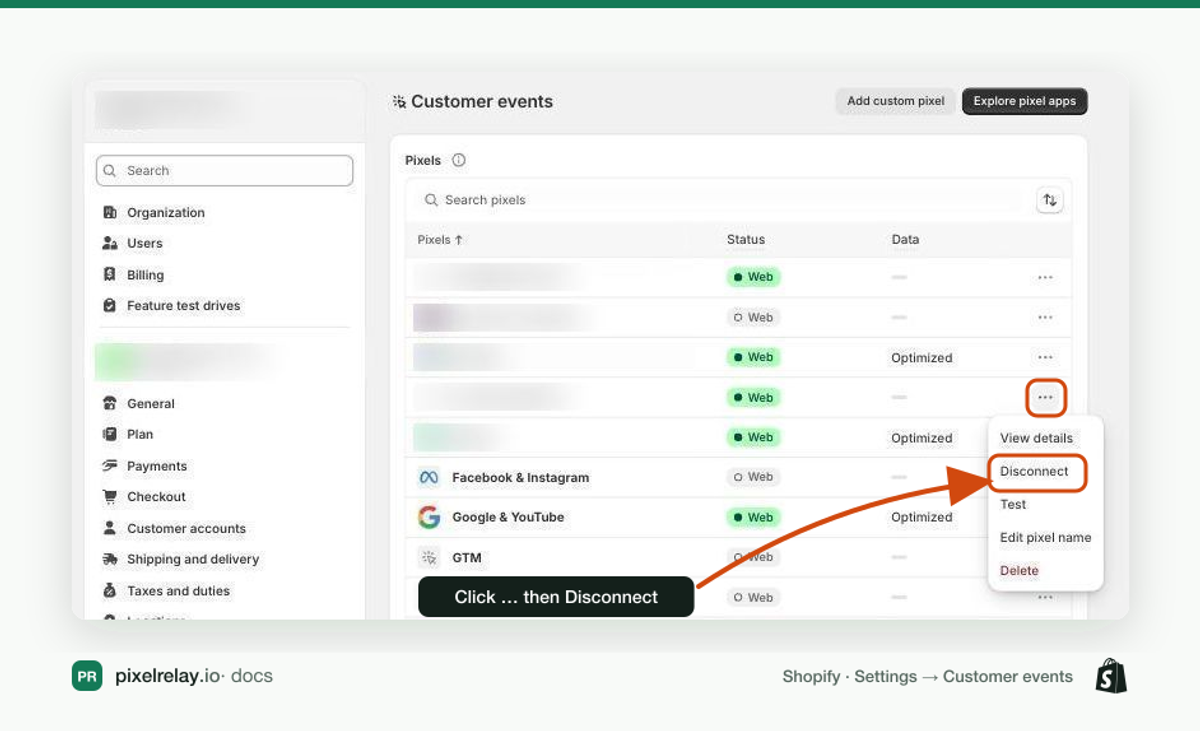The height and width of the screenshot is (731, 1200).
Task: Click Web status in Facebook & Instagram row
Action: pyautogui.click(x=753, y=477)
